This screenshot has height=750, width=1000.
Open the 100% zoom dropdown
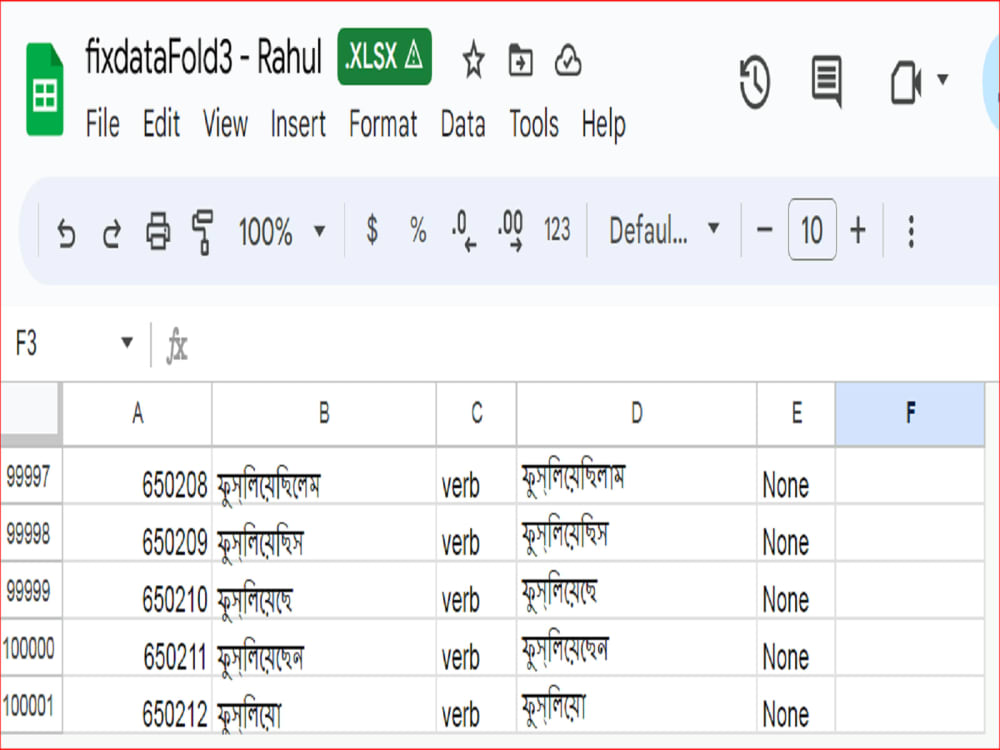(281, 231)
